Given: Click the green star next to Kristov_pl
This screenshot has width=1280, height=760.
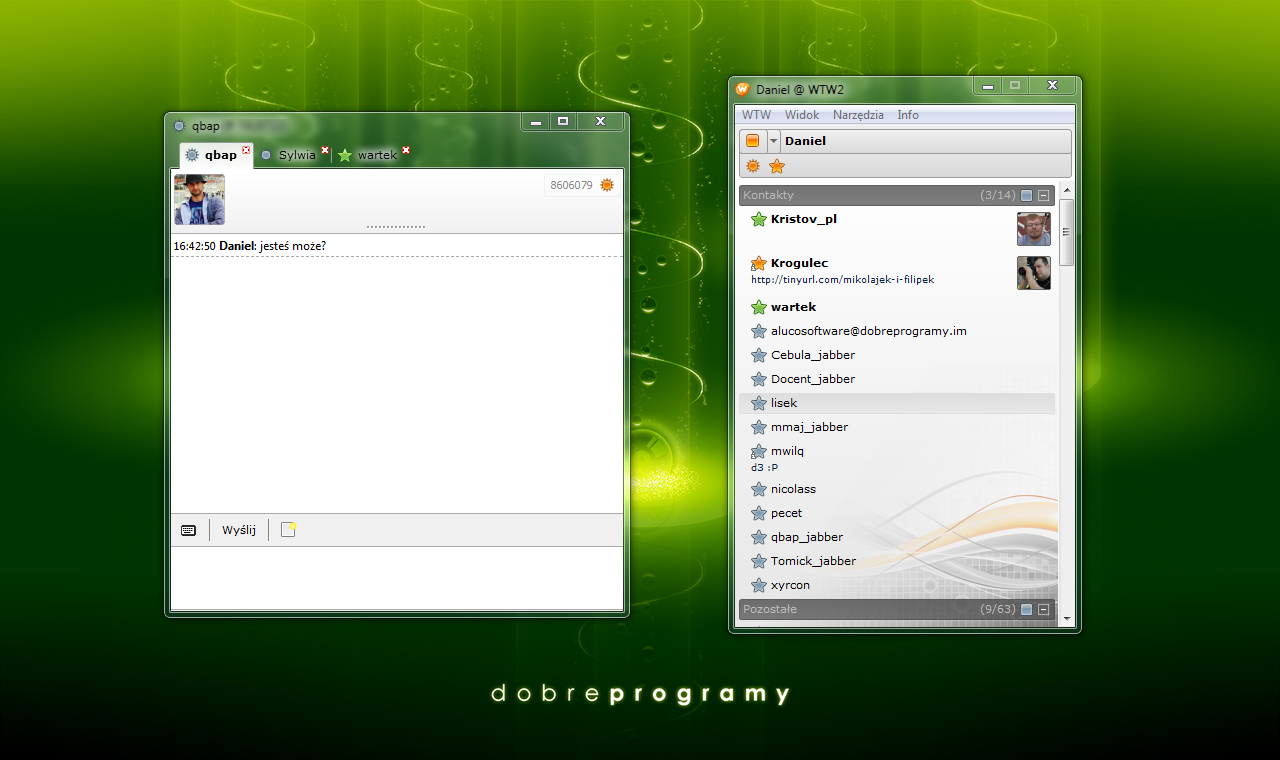Looking at the screenshot, I should coord(759,219).
